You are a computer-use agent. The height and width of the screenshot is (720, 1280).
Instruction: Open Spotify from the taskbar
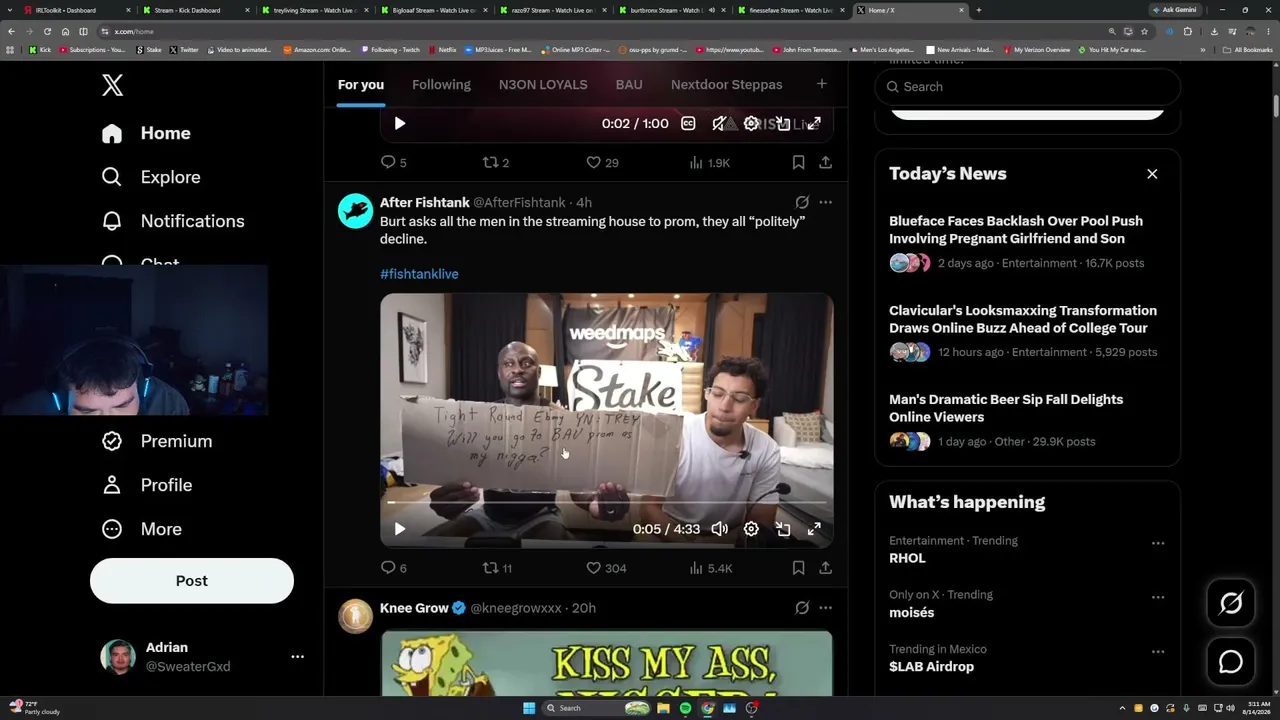pos(685,708)
